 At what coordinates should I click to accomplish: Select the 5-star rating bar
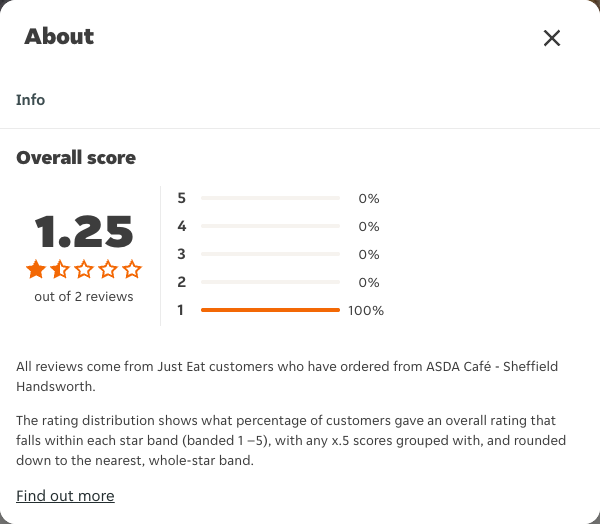(270, 198)
